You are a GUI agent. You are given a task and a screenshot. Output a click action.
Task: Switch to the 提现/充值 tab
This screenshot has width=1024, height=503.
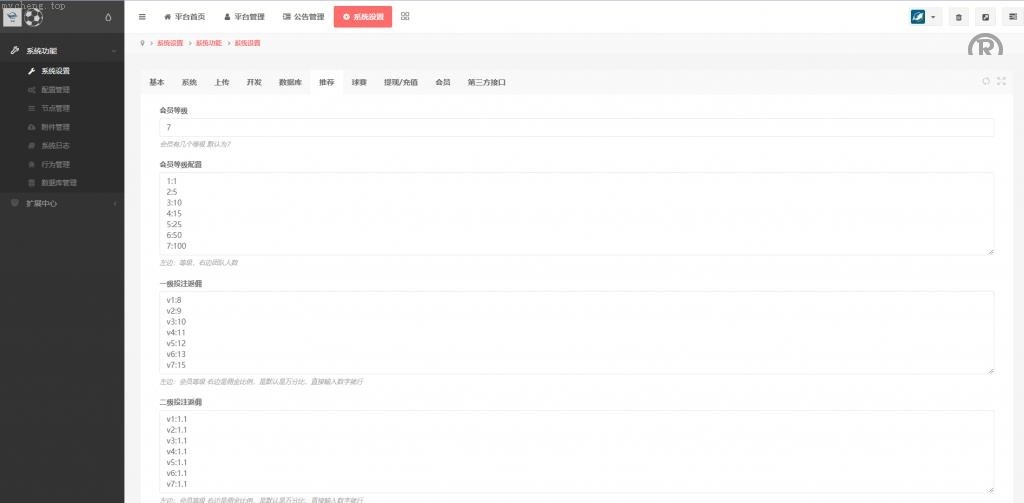401,82
